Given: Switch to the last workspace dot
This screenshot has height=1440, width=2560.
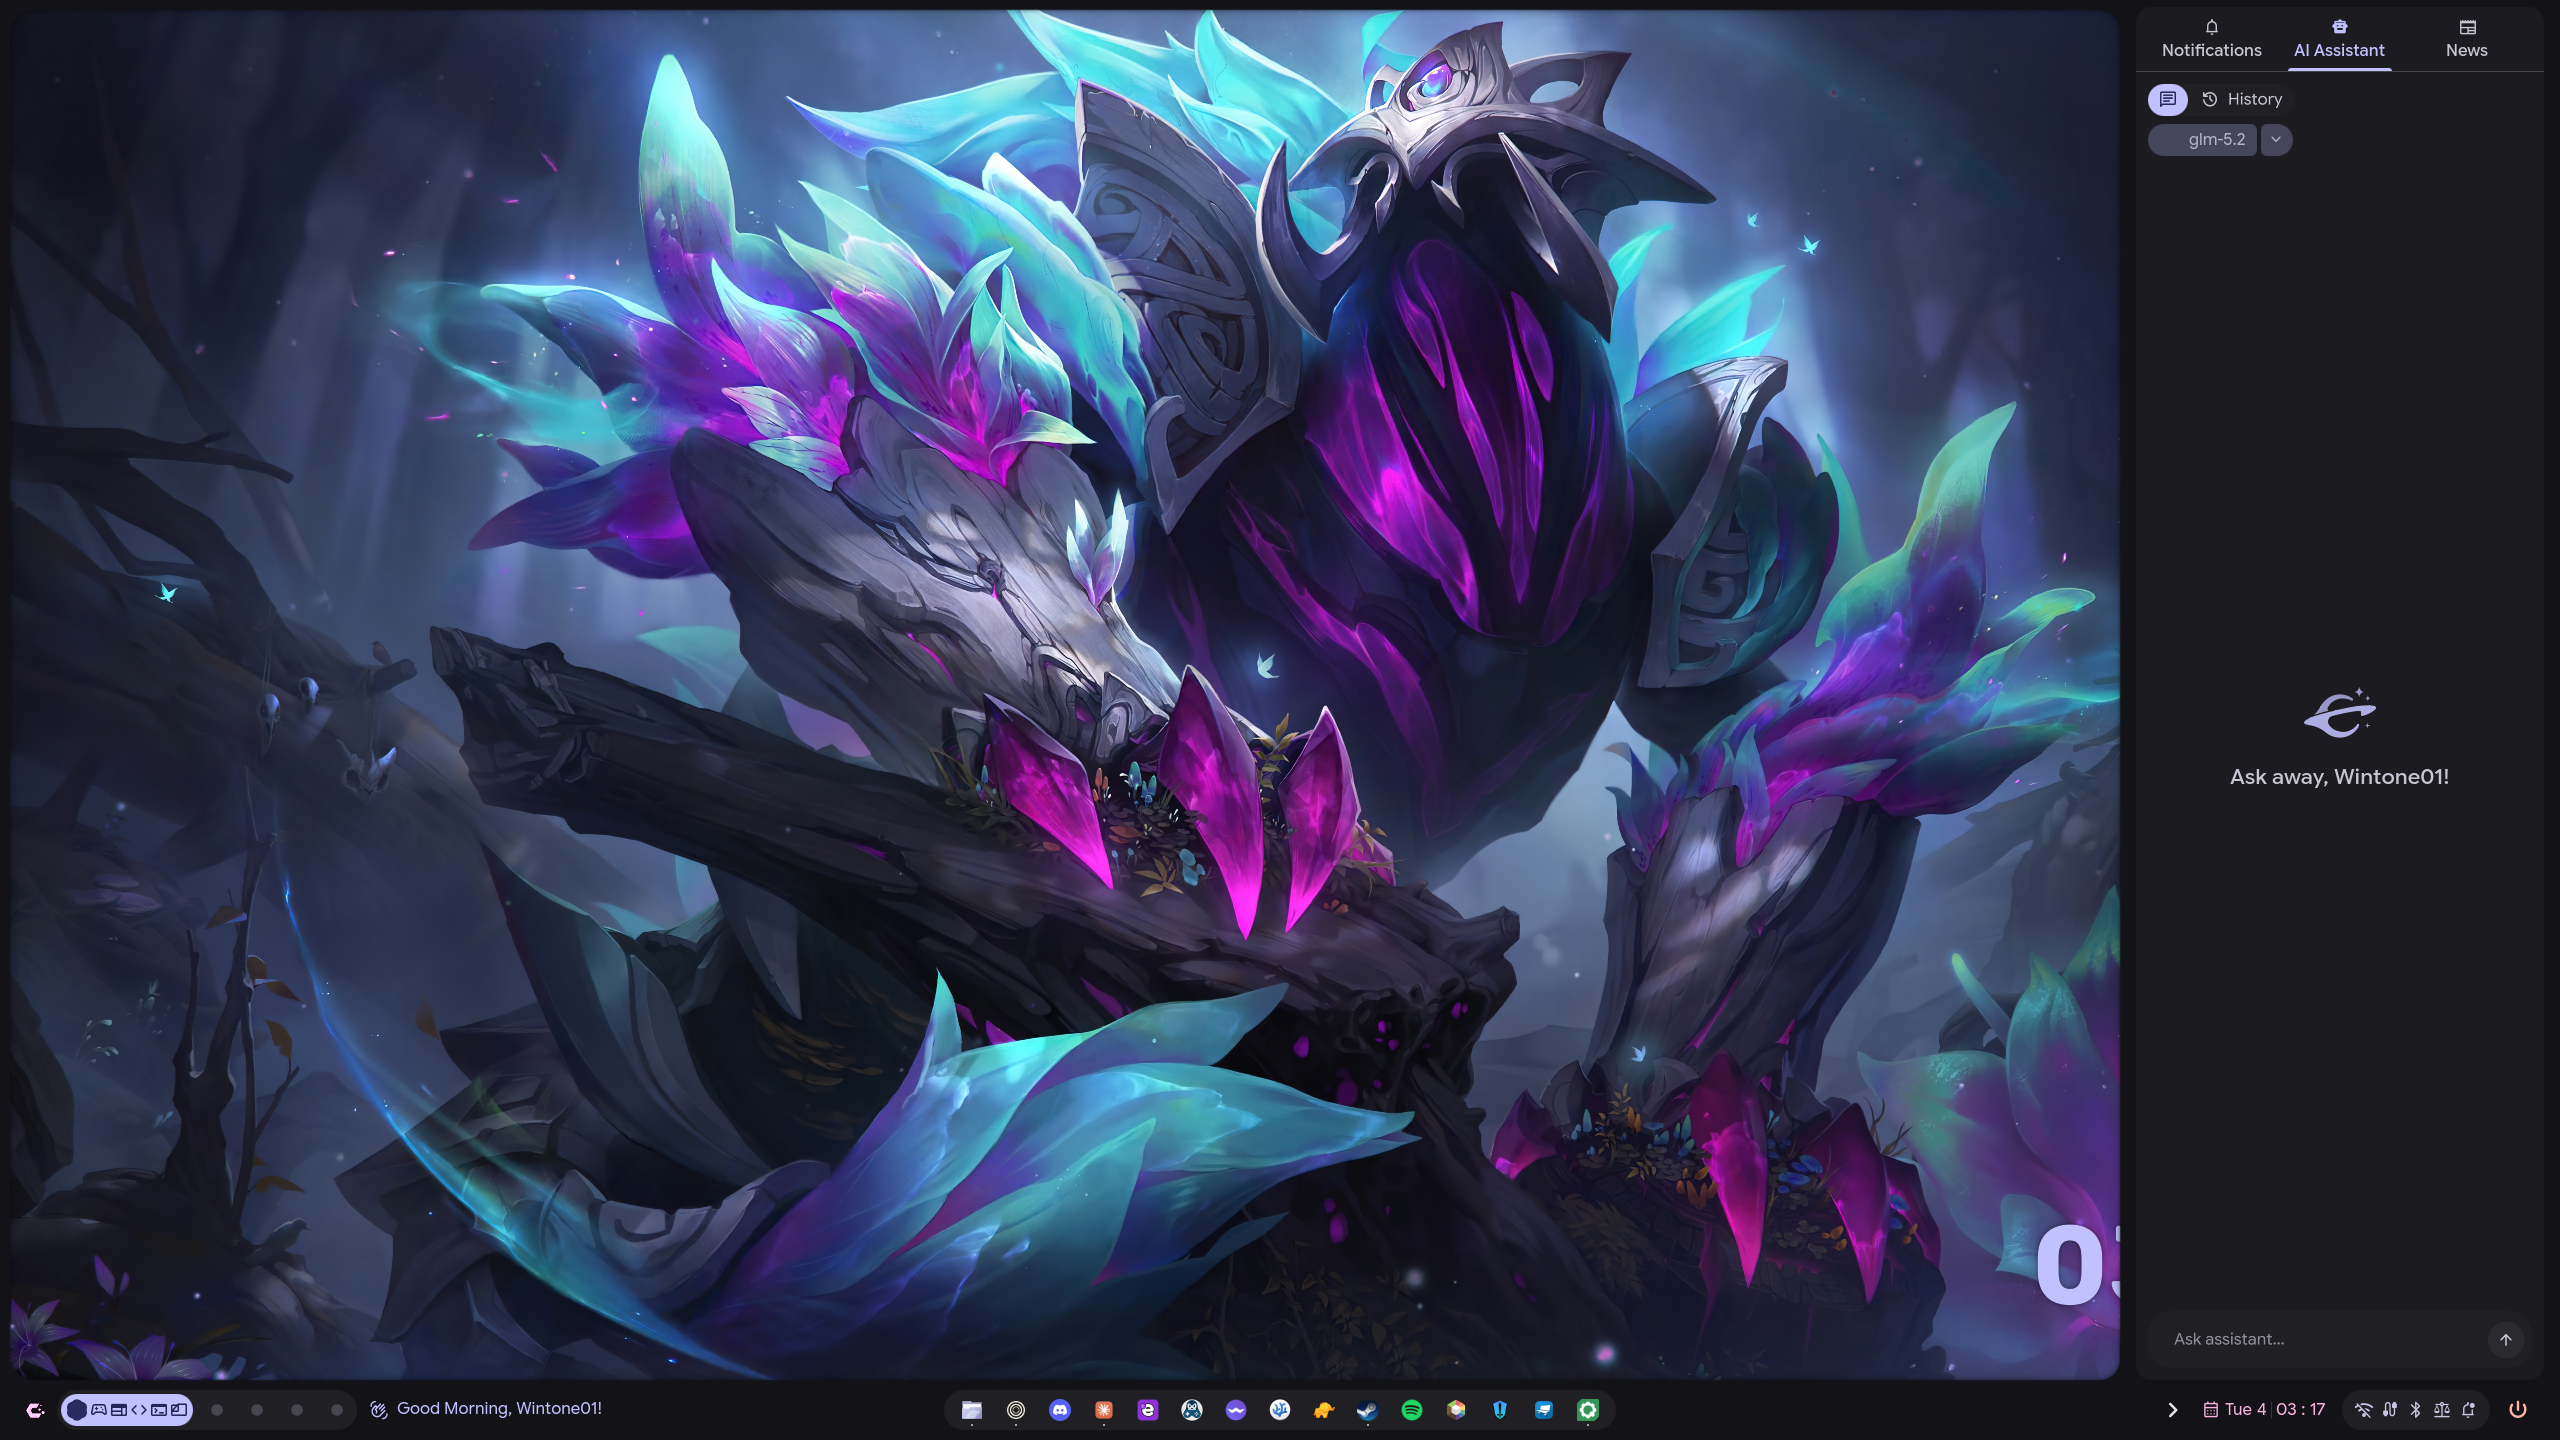Looking at the screenshot, I should [337, 1410].
